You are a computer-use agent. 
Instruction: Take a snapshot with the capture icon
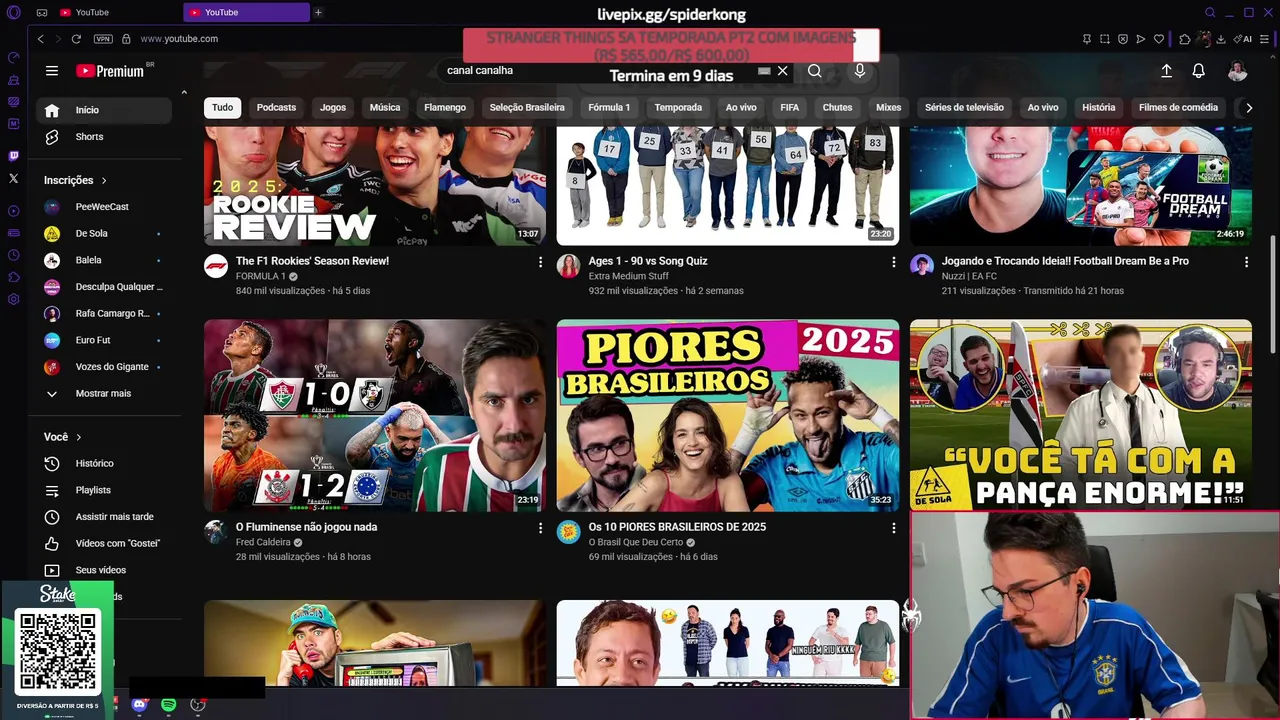click(1105, 39)
